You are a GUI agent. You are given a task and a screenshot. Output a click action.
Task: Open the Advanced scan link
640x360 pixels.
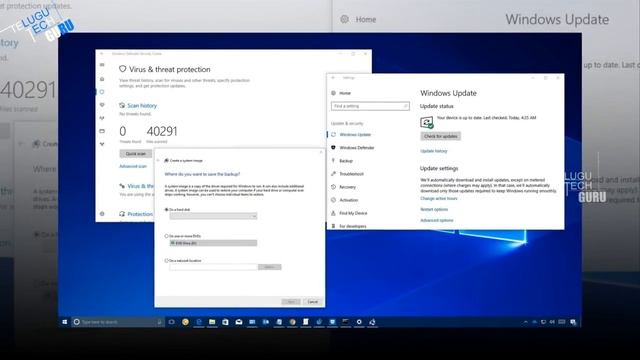click(x=133, y=166)
